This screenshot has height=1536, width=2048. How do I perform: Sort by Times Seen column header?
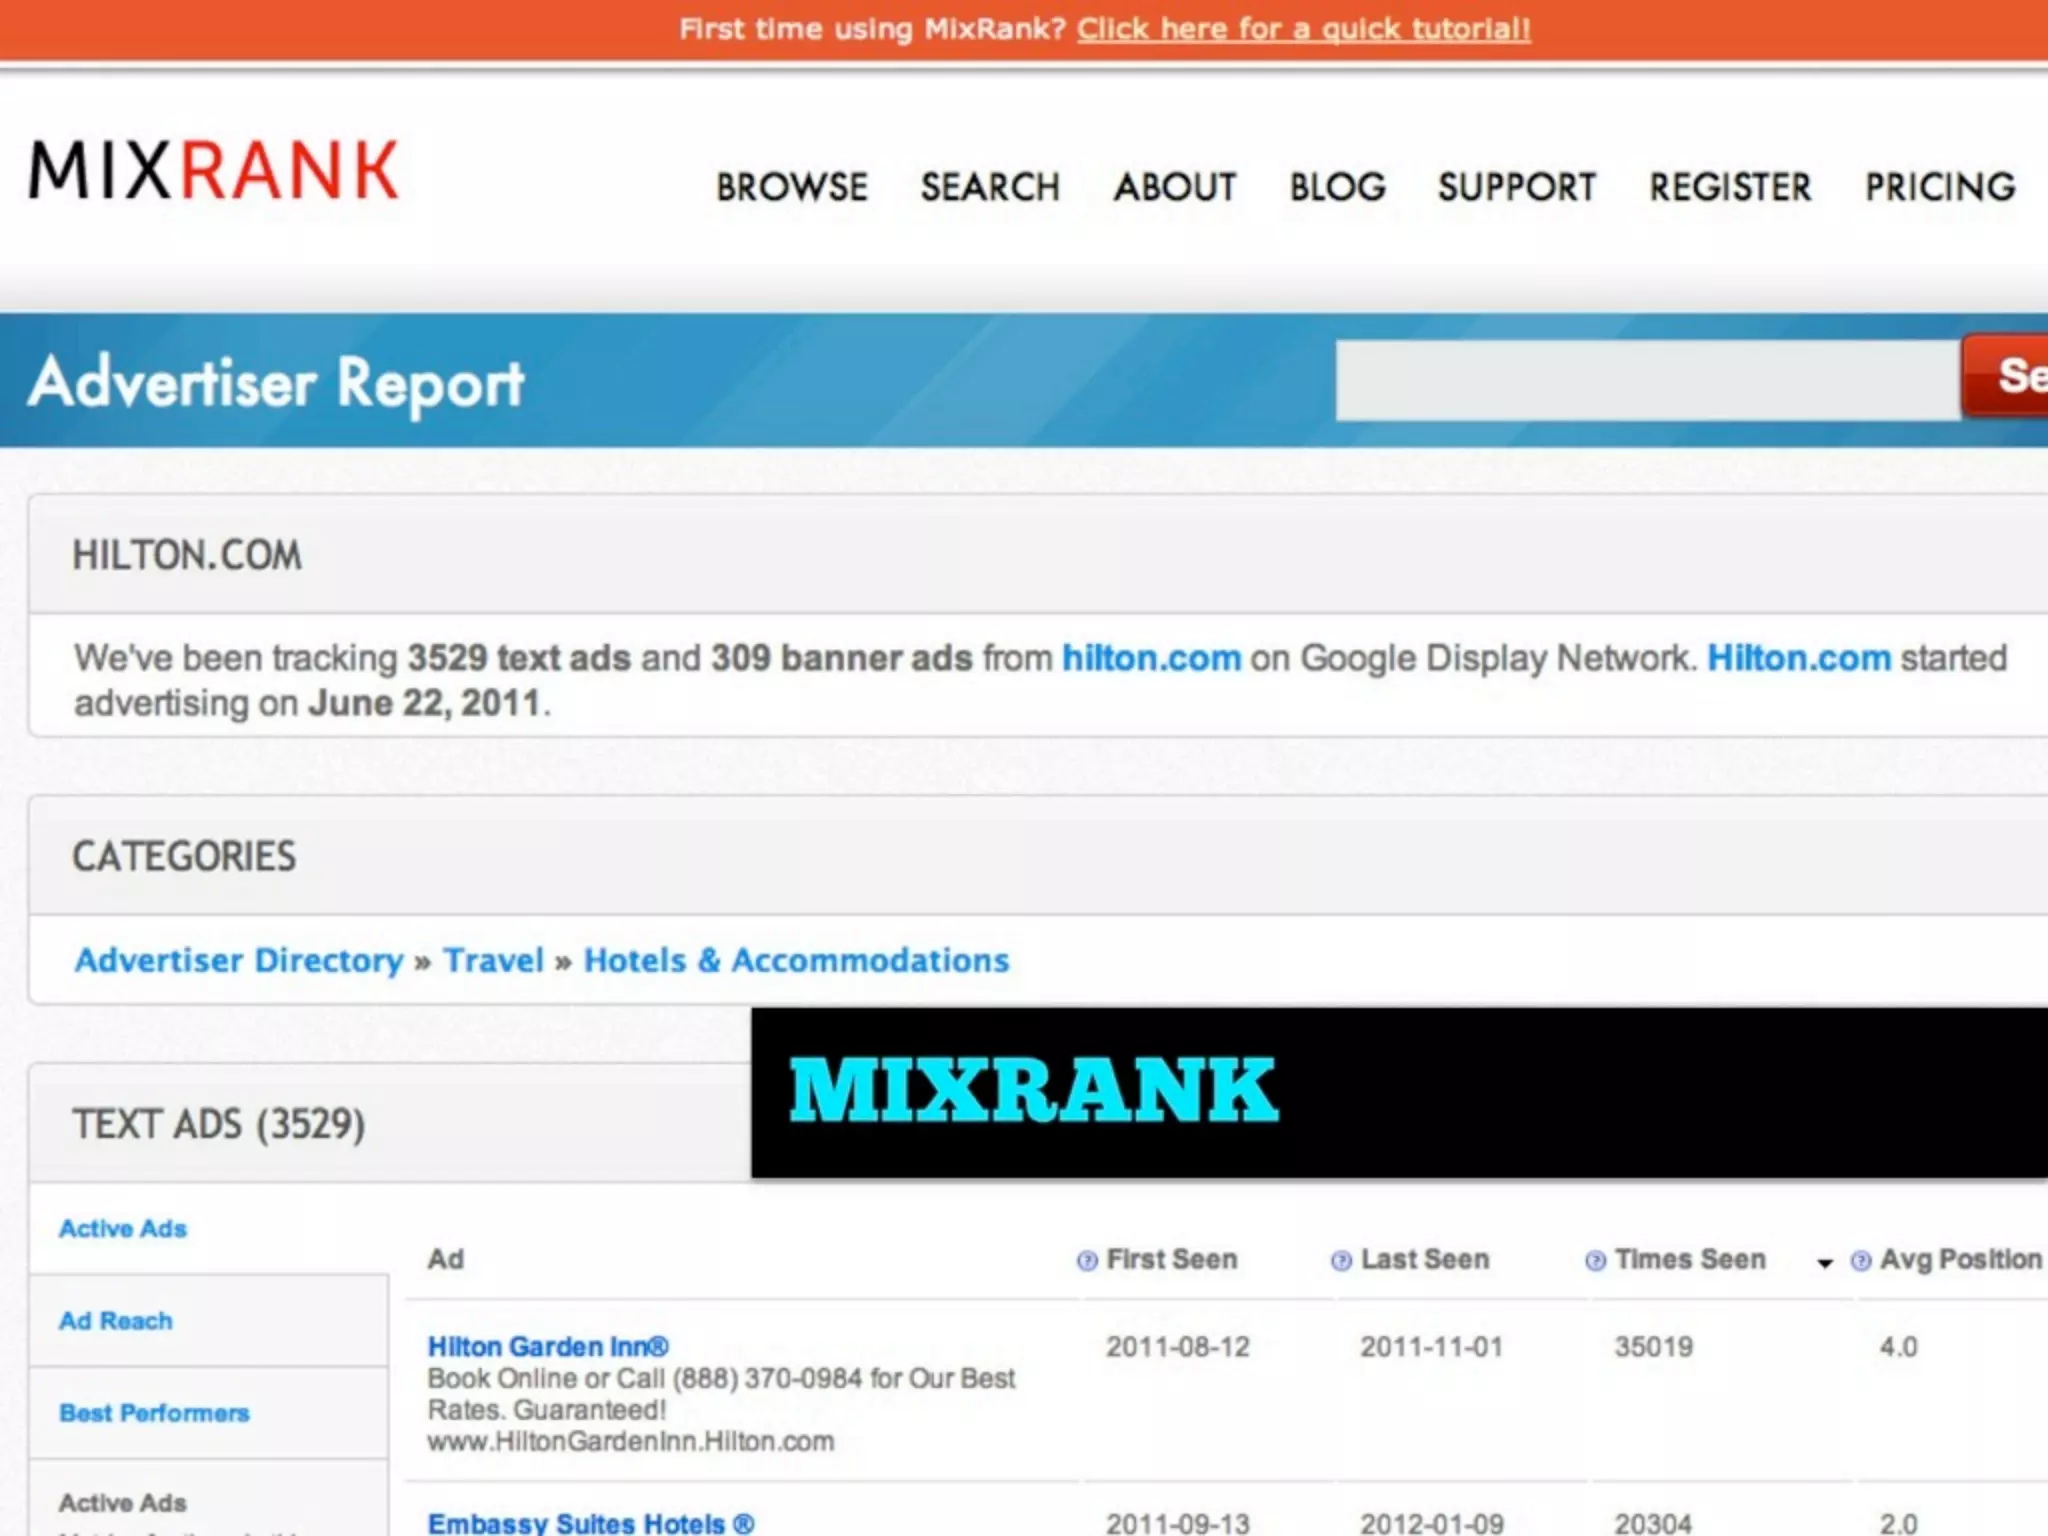tap(1690, 1260)
